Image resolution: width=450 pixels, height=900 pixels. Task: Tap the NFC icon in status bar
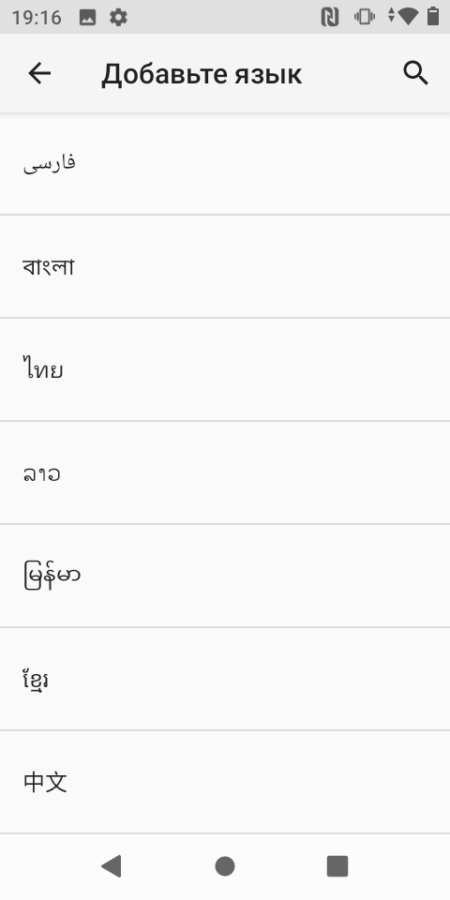pyautogui.click(x=329, y=17)
